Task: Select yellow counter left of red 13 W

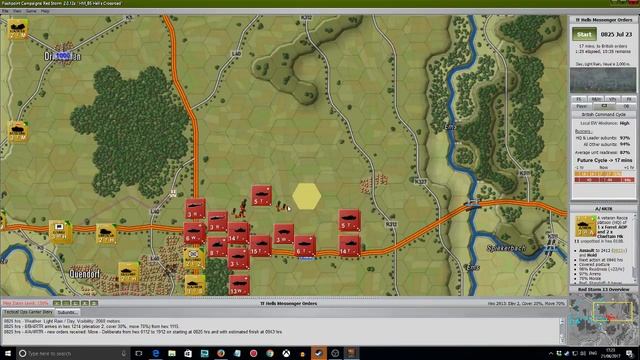Action: point(195,284)
